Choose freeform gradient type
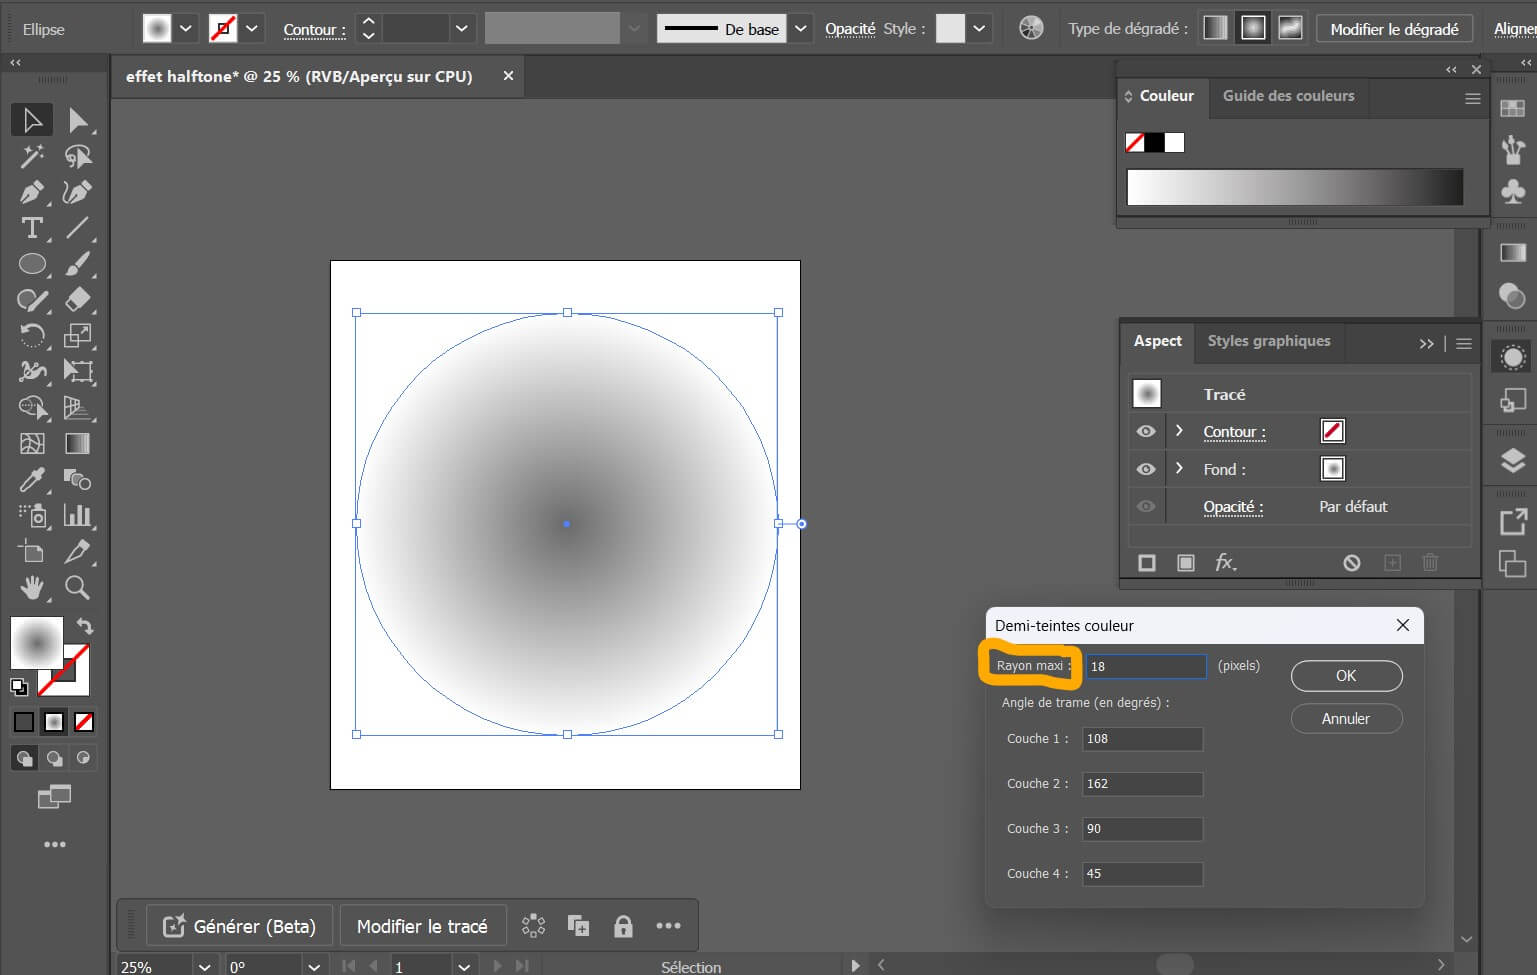Screen dimensions: 1537x975 [x=1291, y=28]
